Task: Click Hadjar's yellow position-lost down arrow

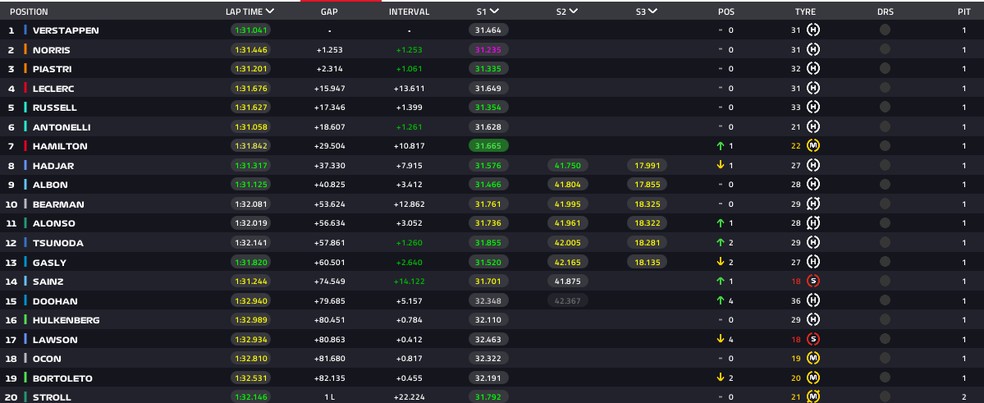Action: click(x=719, y=165)
